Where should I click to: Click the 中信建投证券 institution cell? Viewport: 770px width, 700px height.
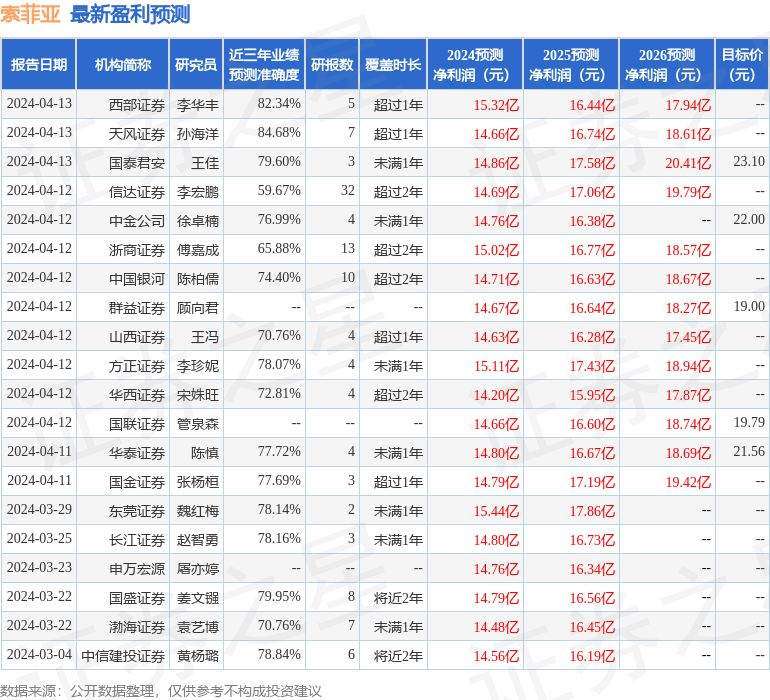[123, 655]
